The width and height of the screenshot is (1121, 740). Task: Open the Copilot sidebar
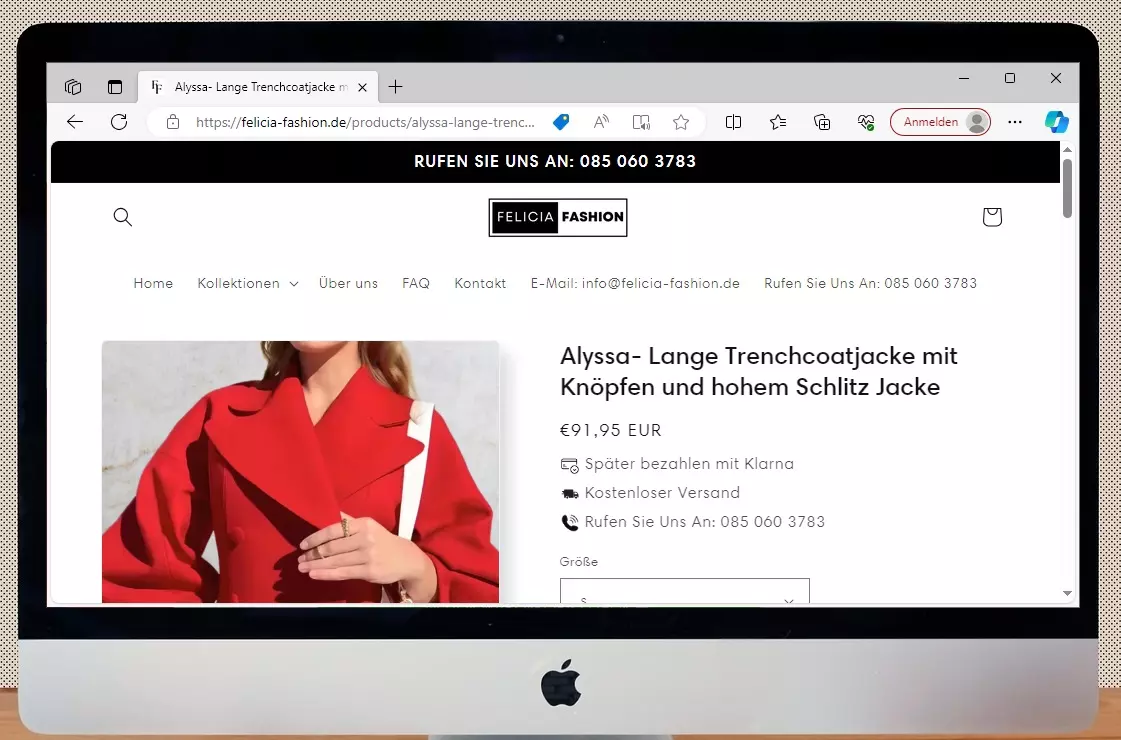(x=1057, y=122)
